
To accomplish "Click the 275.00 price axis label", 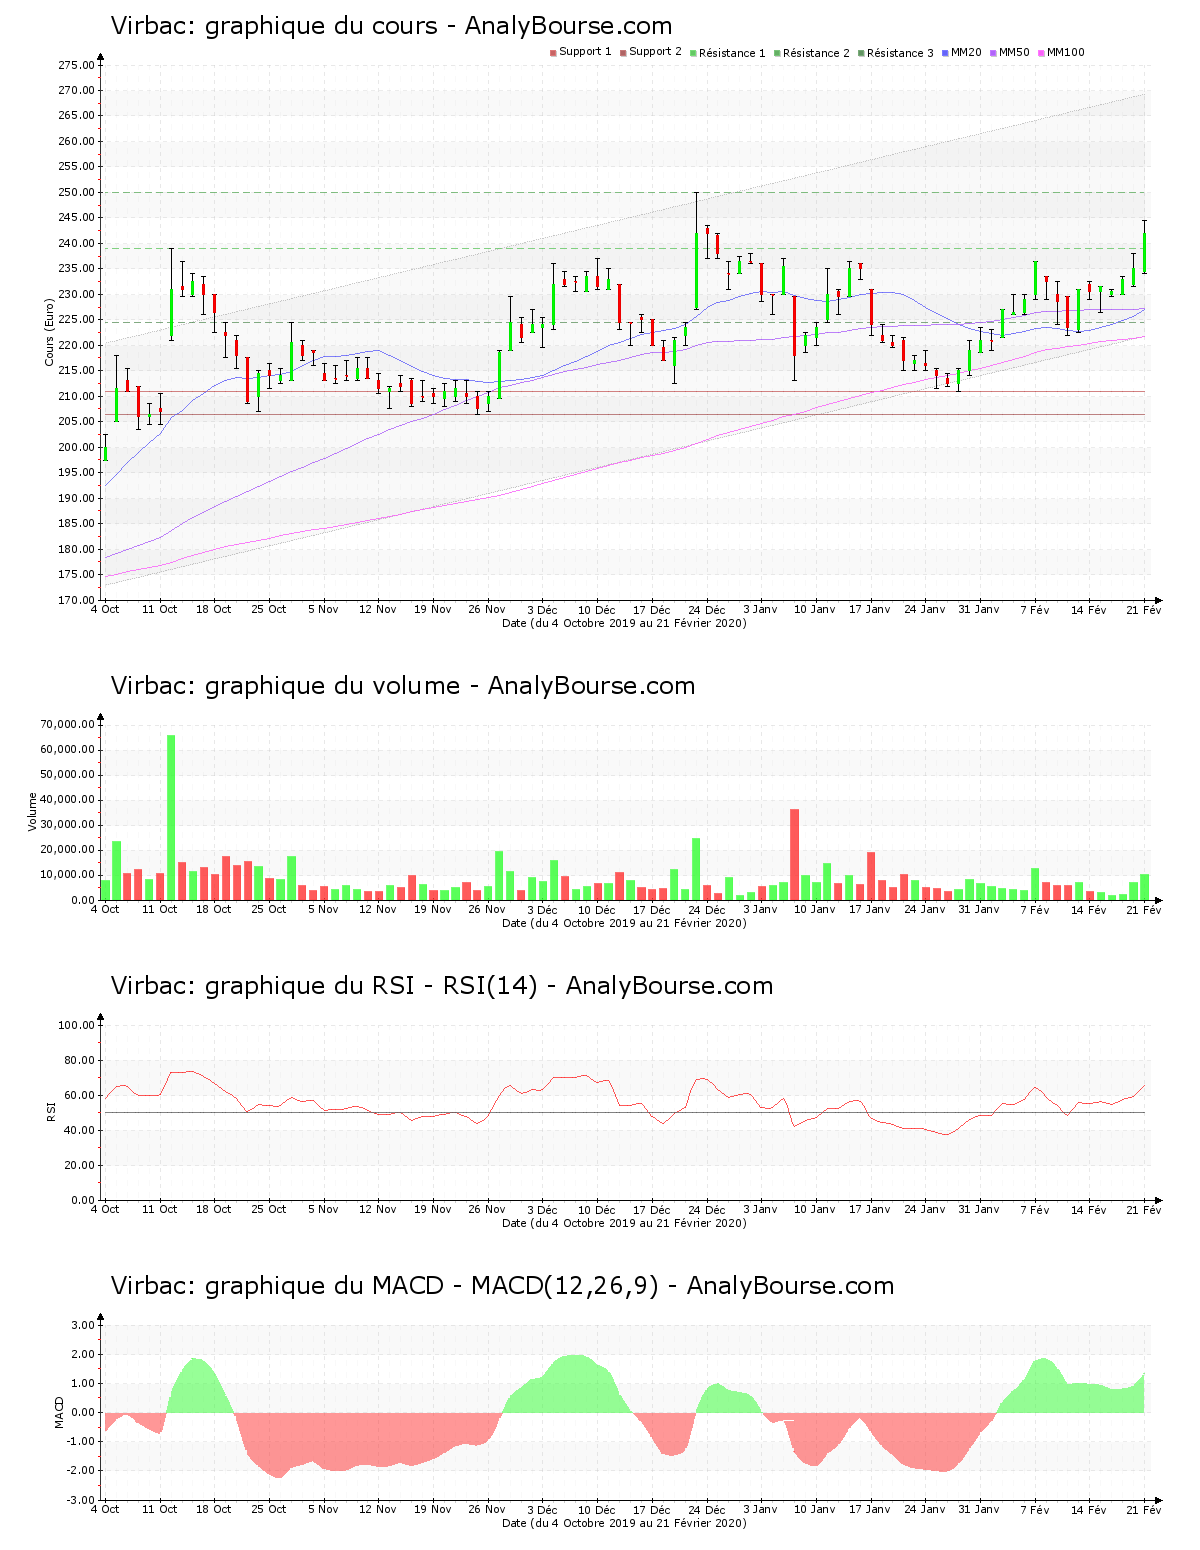I will (76, 65).
